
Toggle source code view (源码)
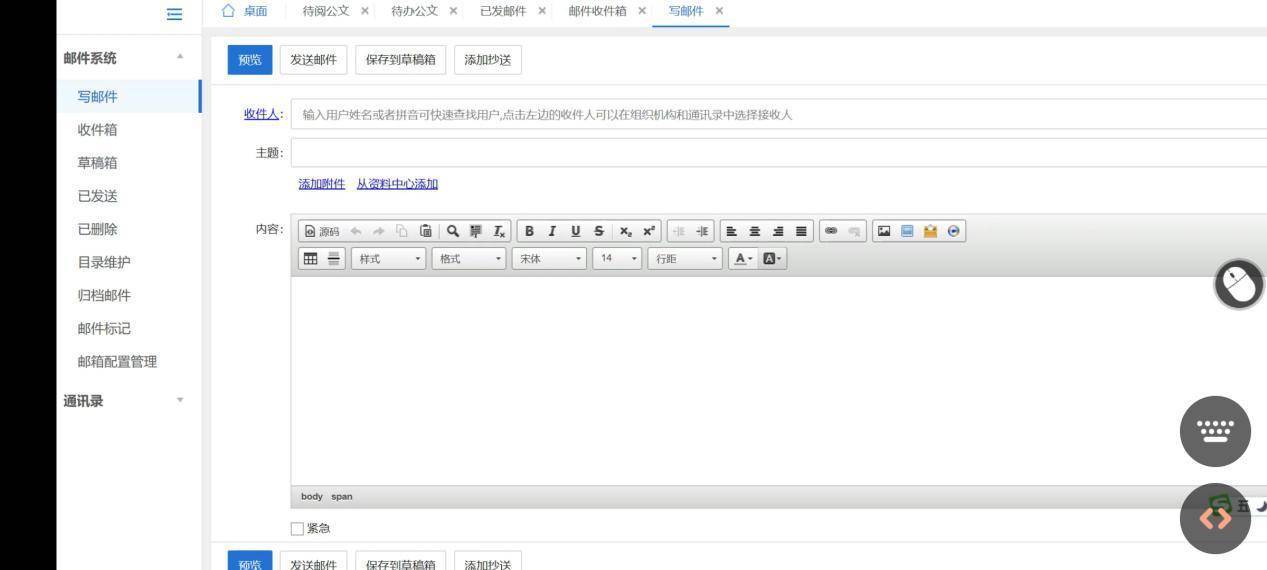point(322,231)
